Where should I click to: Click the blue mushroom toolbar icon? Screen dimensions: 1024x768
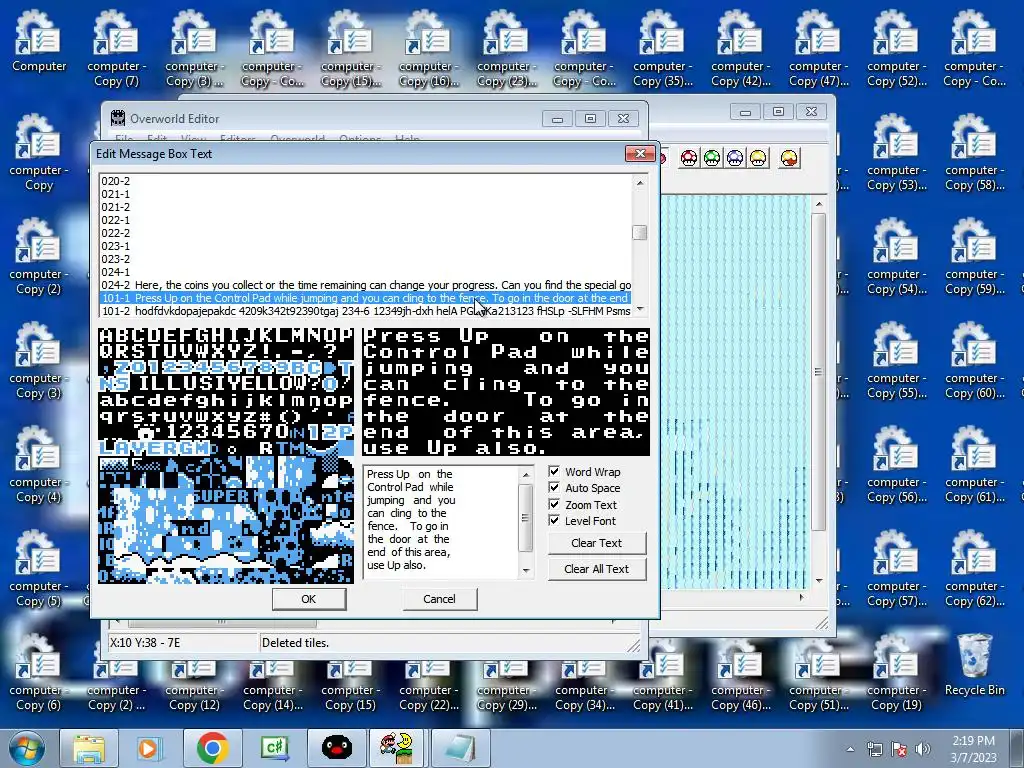[x=735, y=158]
